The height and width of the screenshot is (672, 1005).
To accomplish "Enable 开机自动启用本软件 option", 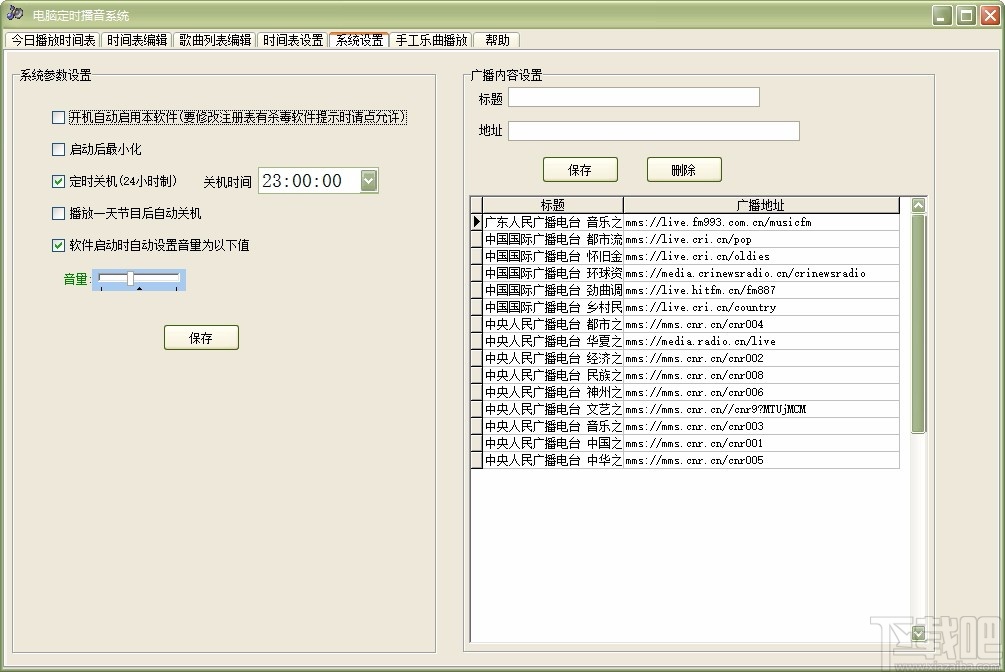I will point(57,117).
